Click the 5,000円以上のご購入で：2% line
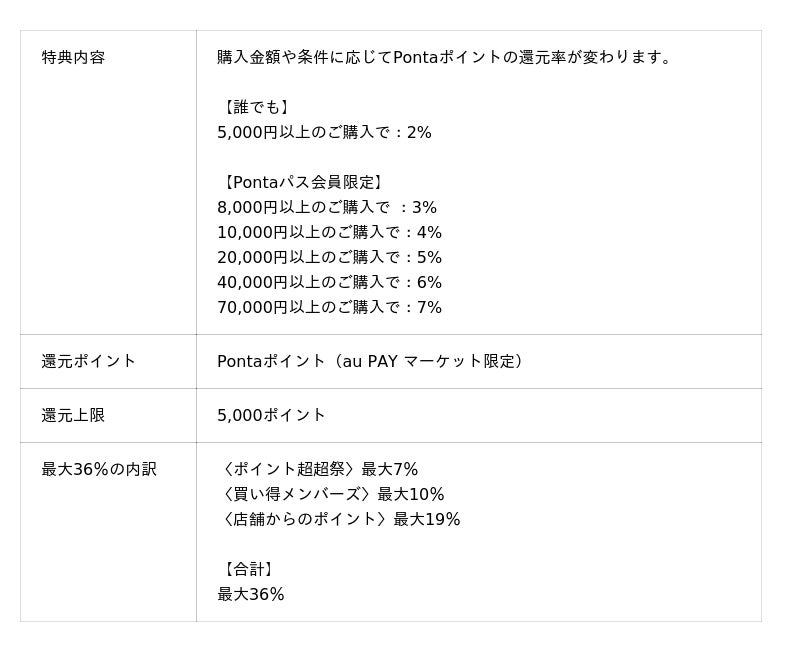 click(x=324, y=133)
